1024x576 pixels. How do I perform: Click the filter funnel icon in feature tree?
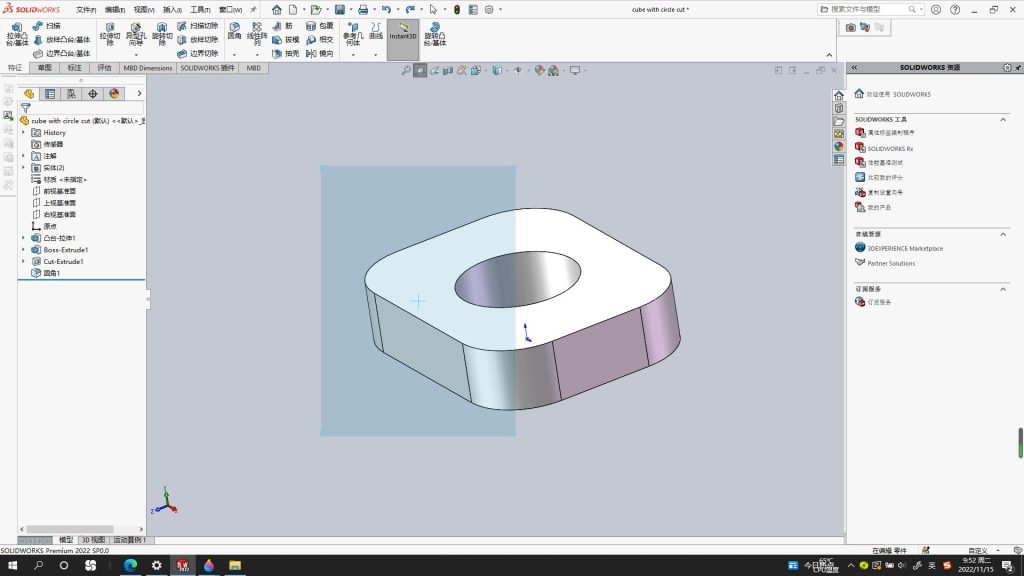tap(25, 108)
